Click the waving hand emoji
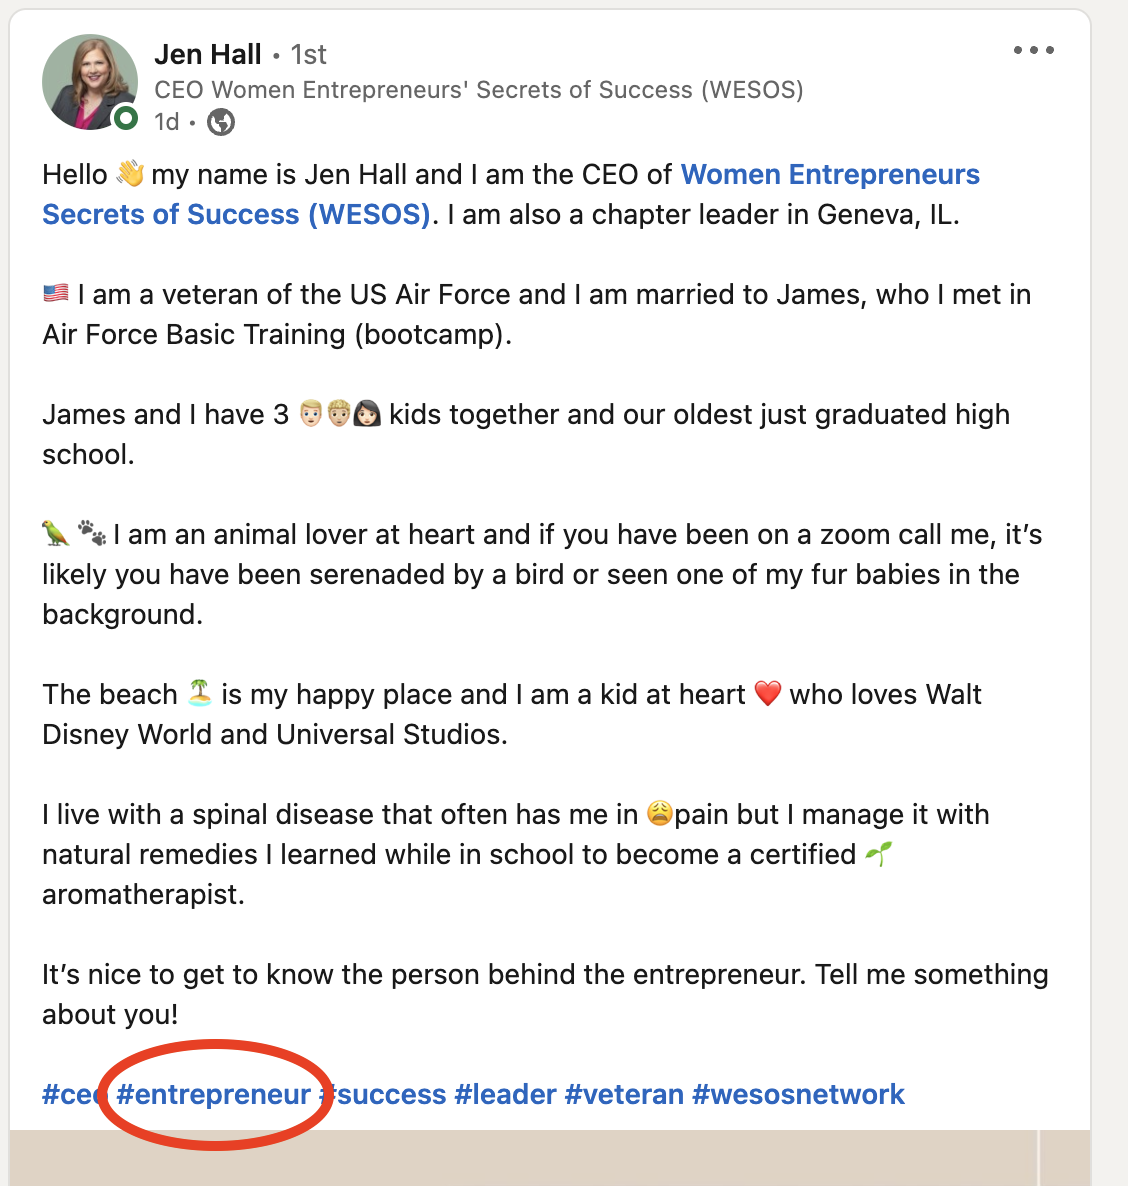The image size is (1128, 1186). 130,174
